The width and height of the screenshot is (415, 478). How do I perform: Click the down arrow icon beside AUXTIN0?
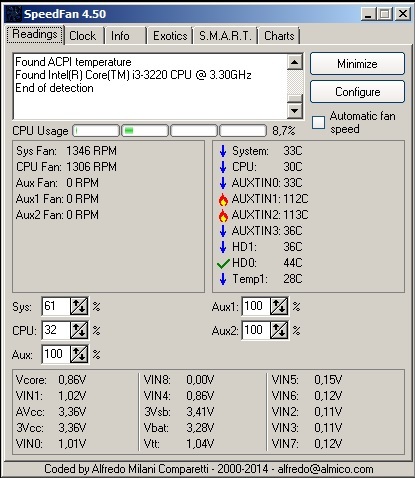223,183
